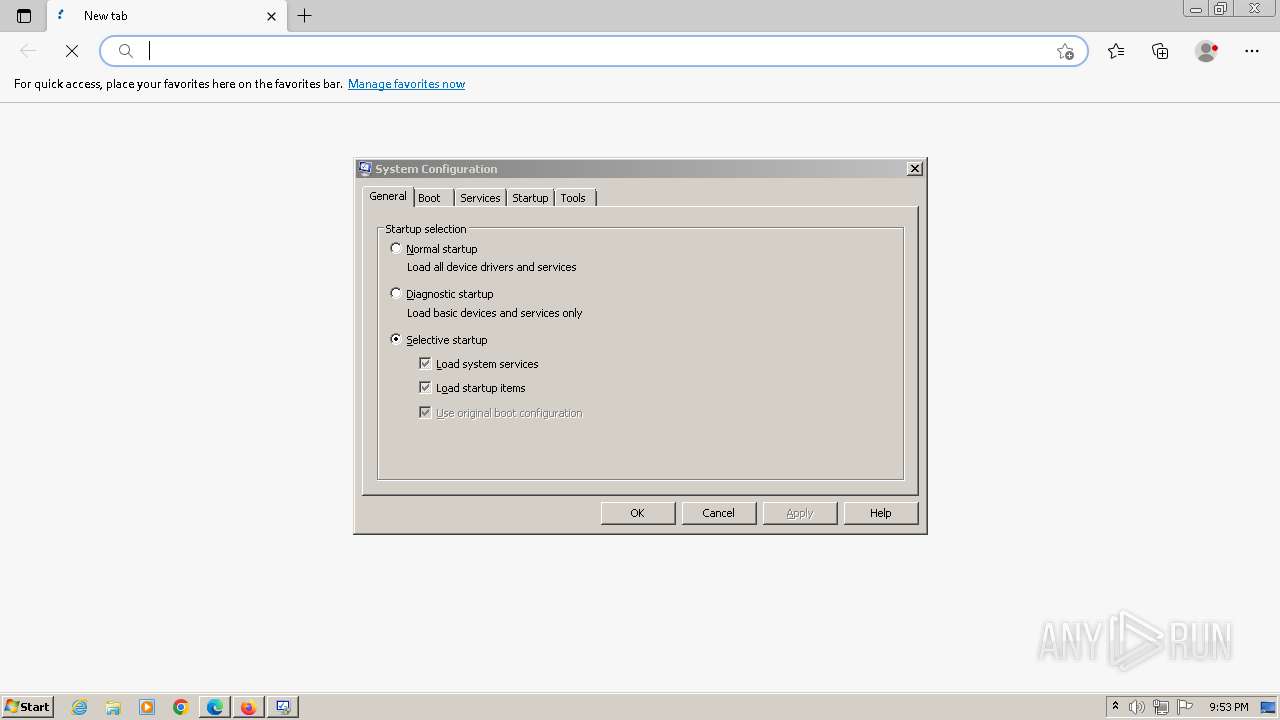Open volume control in system tray
The image size is (1280, 720).
point(1137,707)
